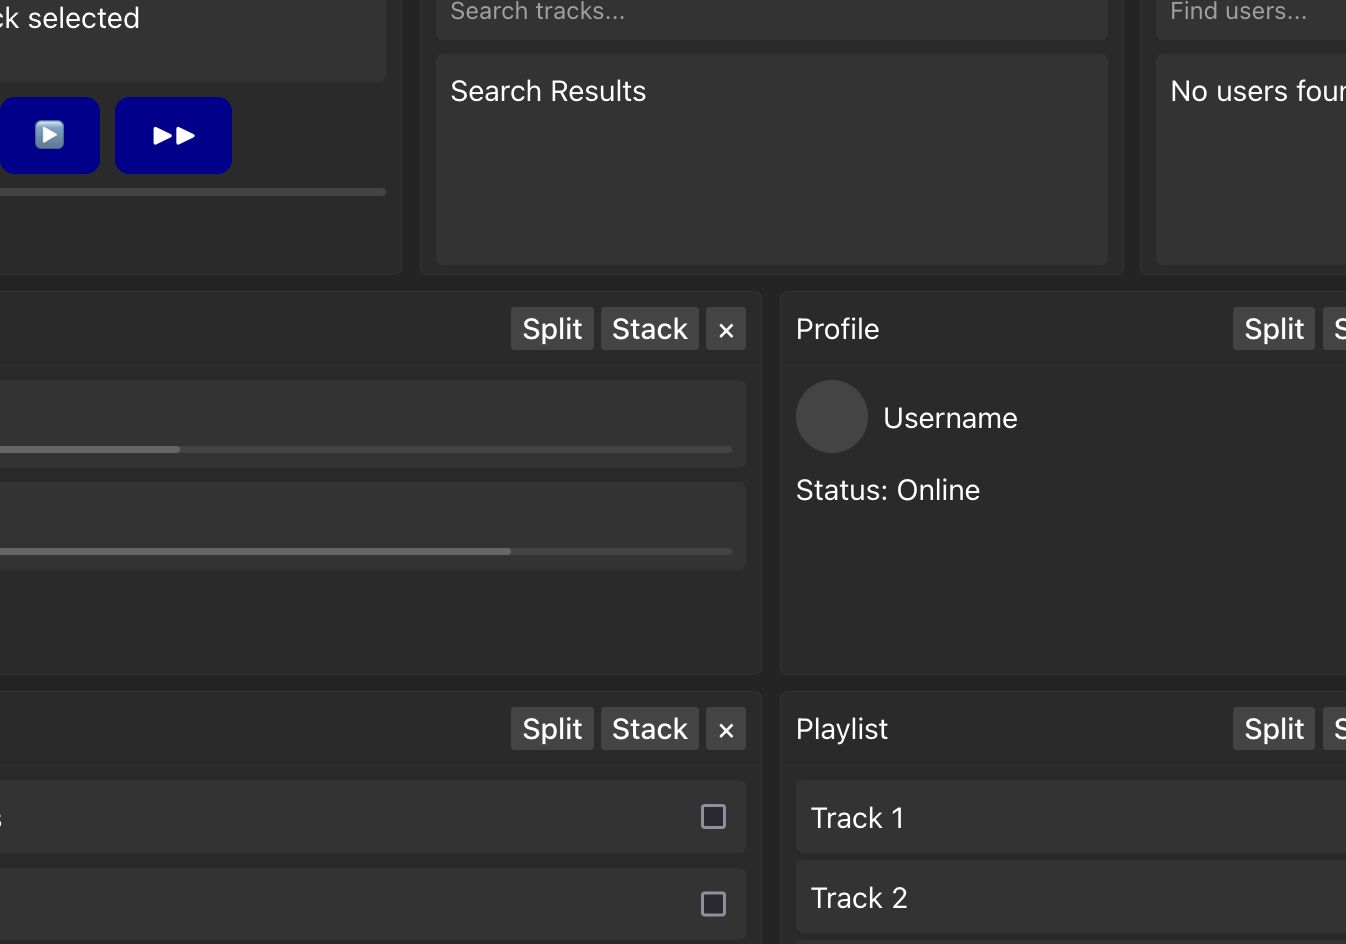The image size is (1346, 944).
Task: Click Split on the panel left of Playlist
Action: click(552, 729)
